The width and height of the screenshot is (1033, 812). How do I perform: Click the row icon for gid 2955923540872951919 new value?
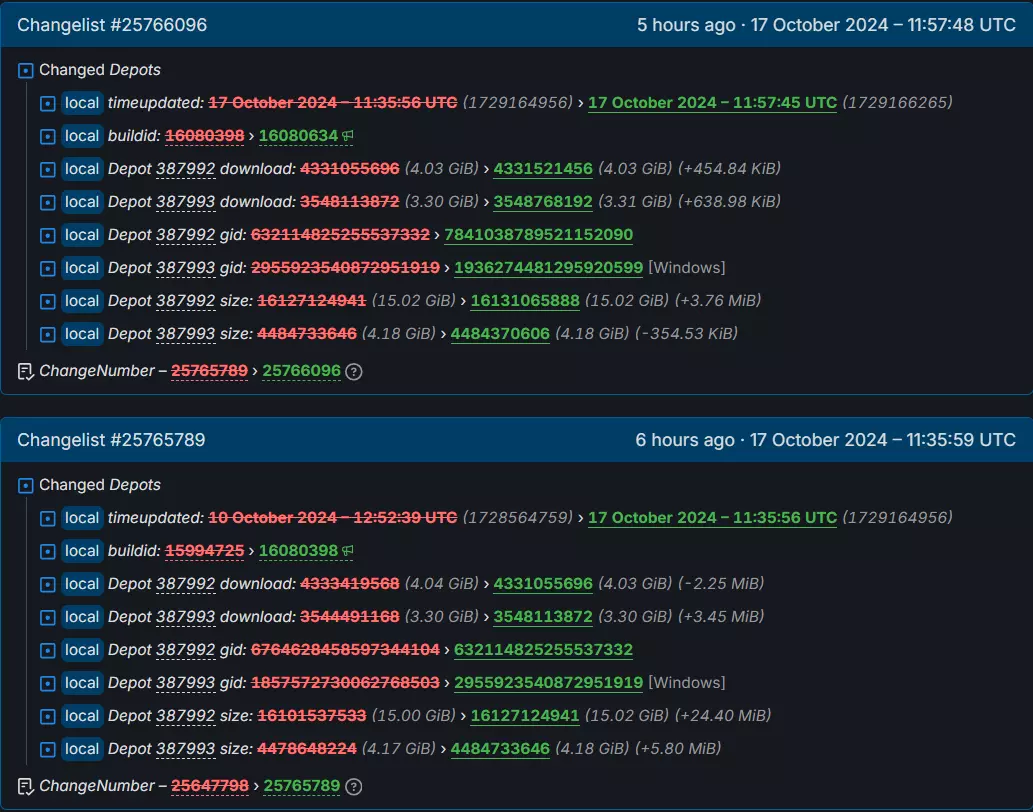[47, 683]
